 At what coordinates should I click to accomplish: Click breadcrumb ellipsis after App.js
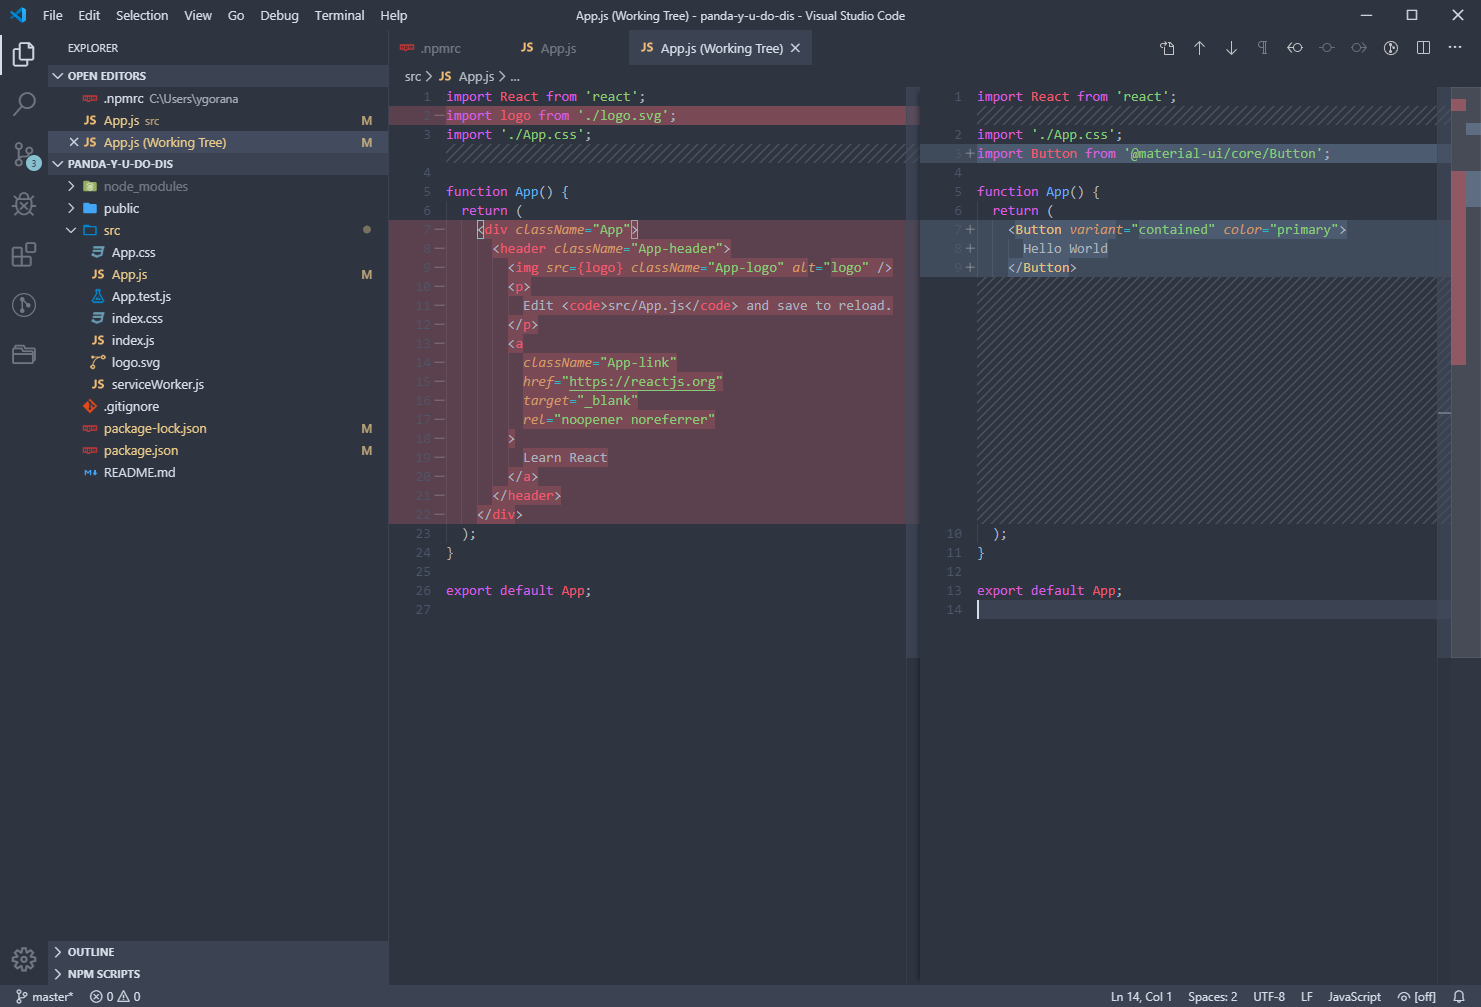515,76
